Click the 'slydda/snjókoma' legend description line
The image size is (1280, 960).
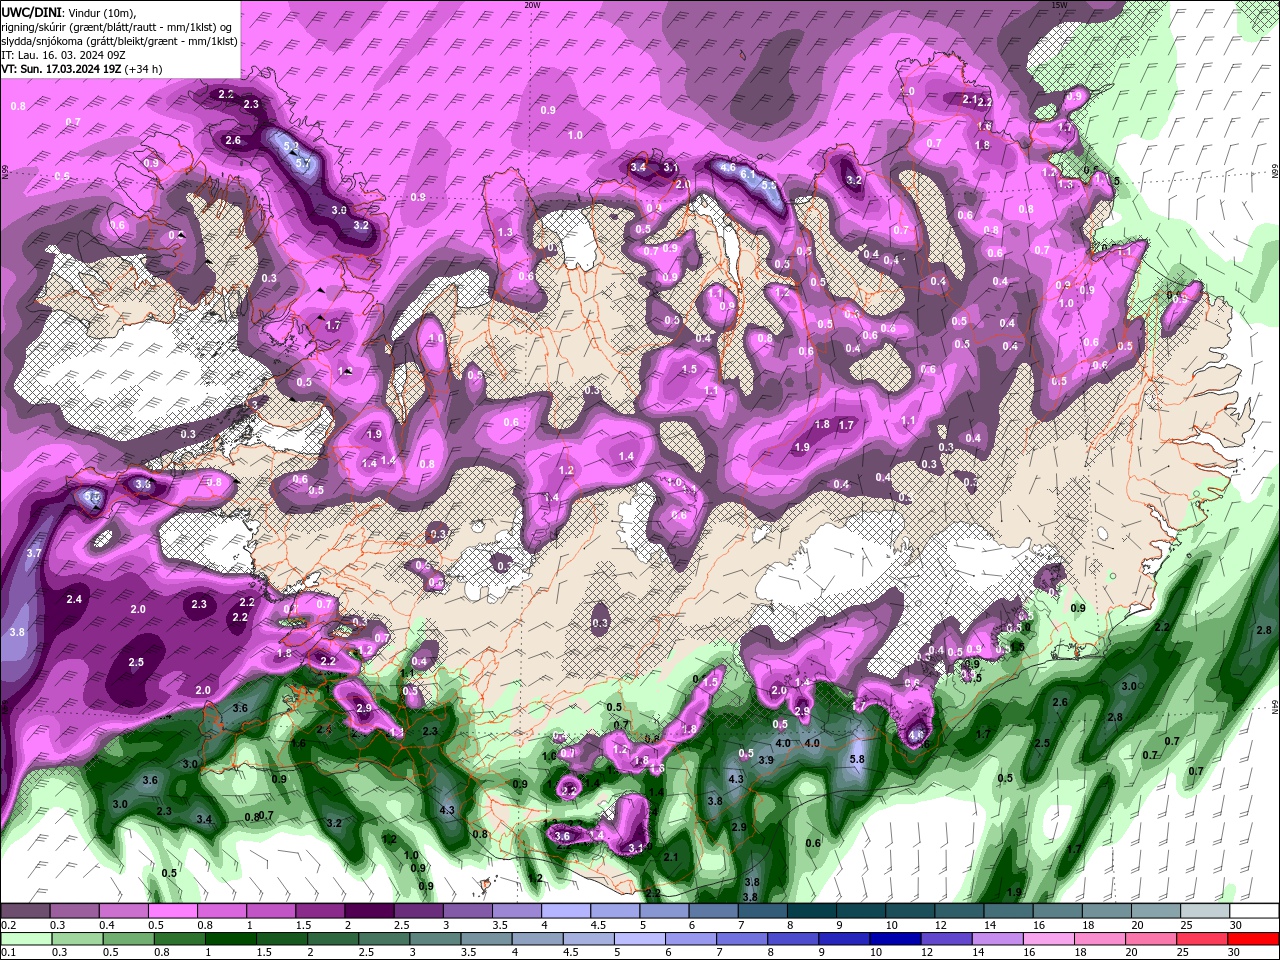point(119,41)
